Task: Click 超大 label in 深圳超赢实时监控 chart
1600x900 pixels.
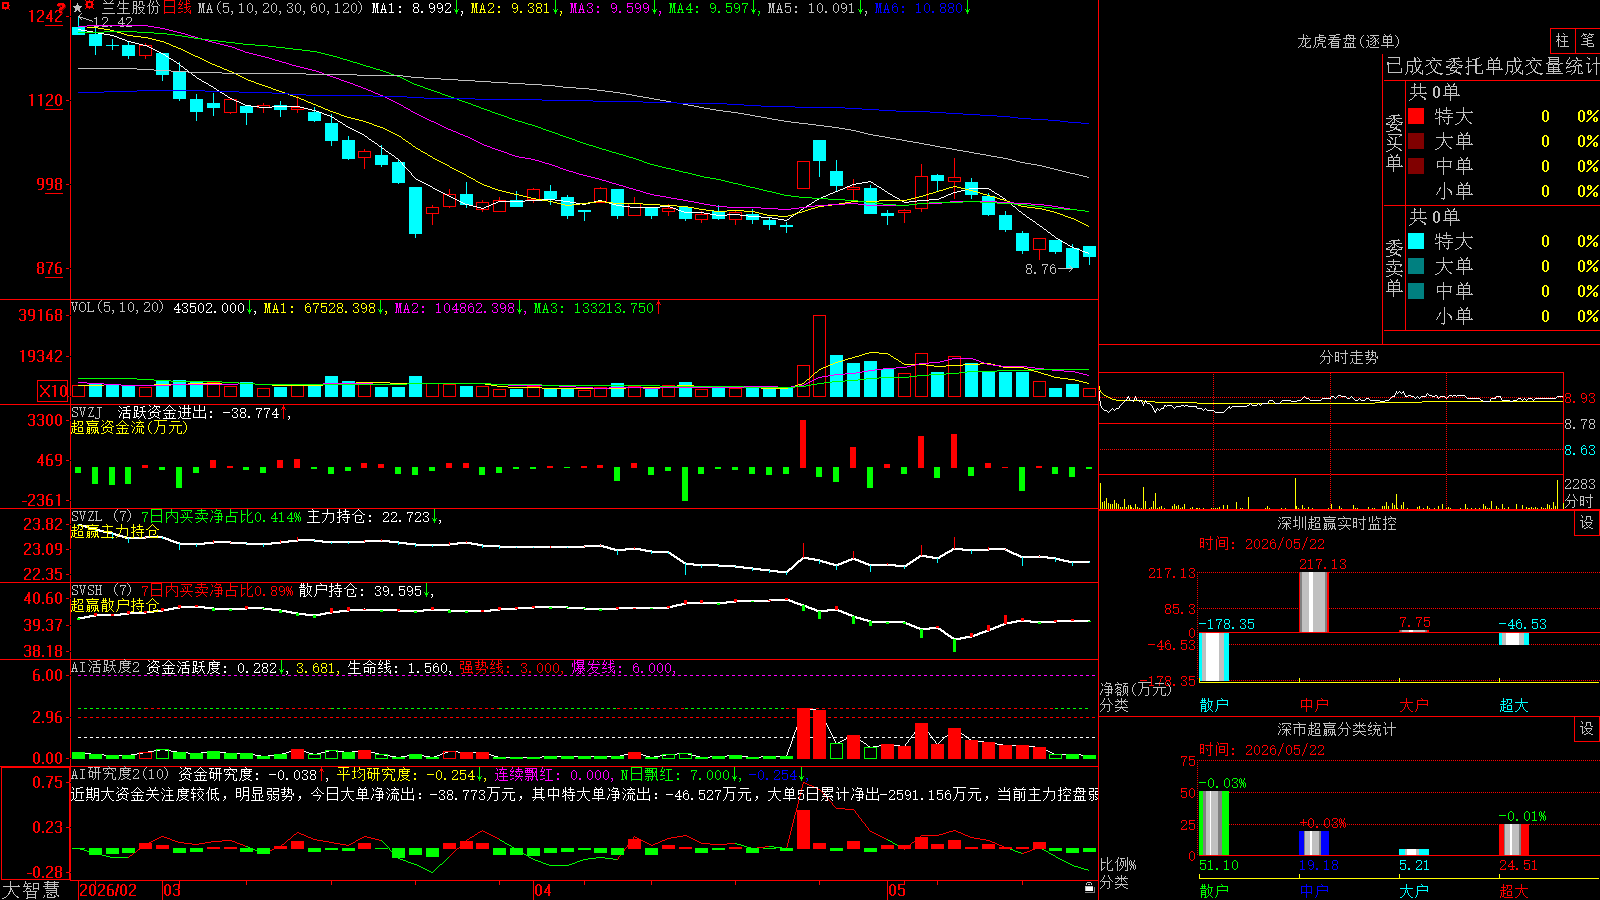Action: tap(1514, 705)
